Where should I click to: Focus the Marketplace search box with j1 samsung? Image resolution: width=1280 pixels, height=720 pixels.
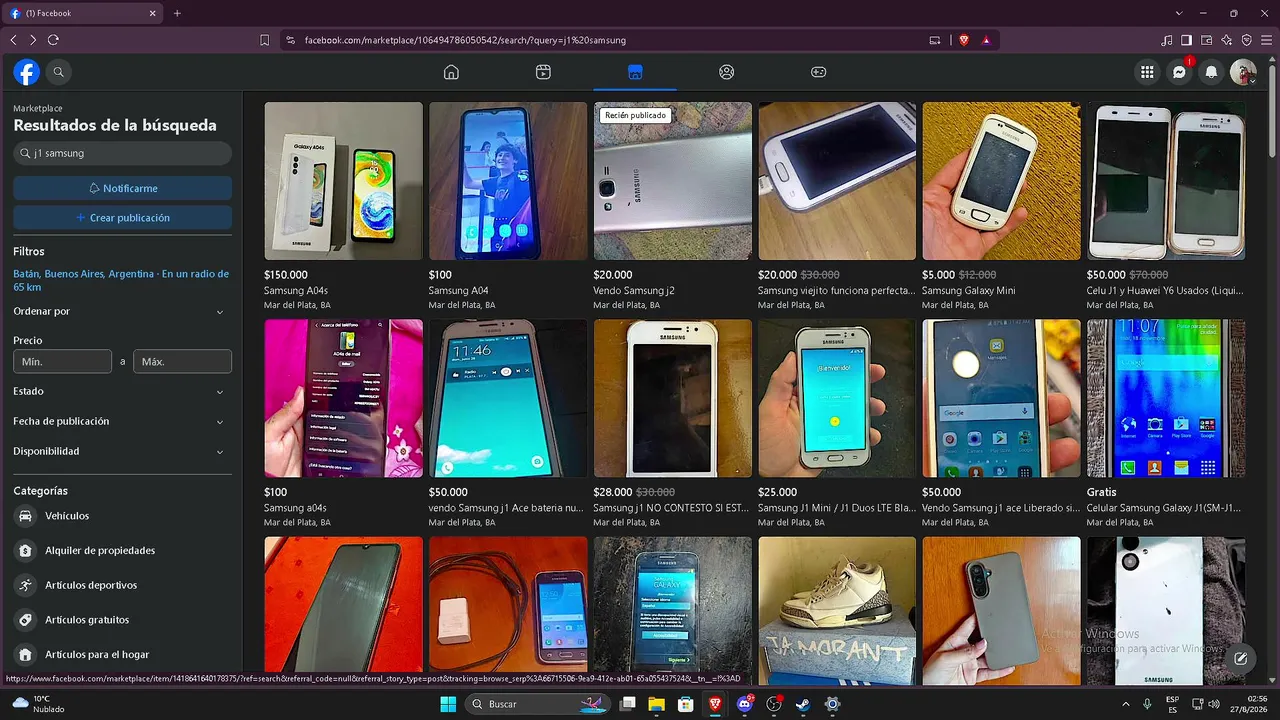(122, 154)
